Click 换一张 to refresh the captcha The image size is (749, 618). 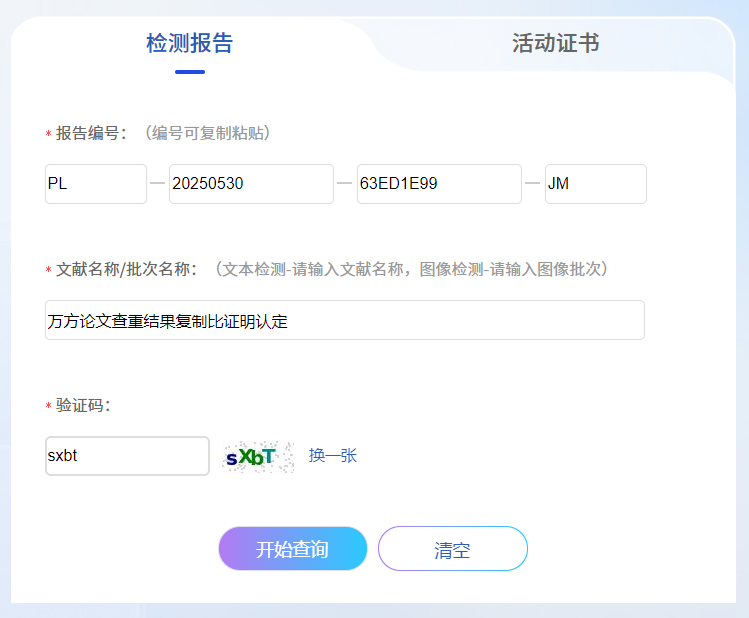point(332,456)
